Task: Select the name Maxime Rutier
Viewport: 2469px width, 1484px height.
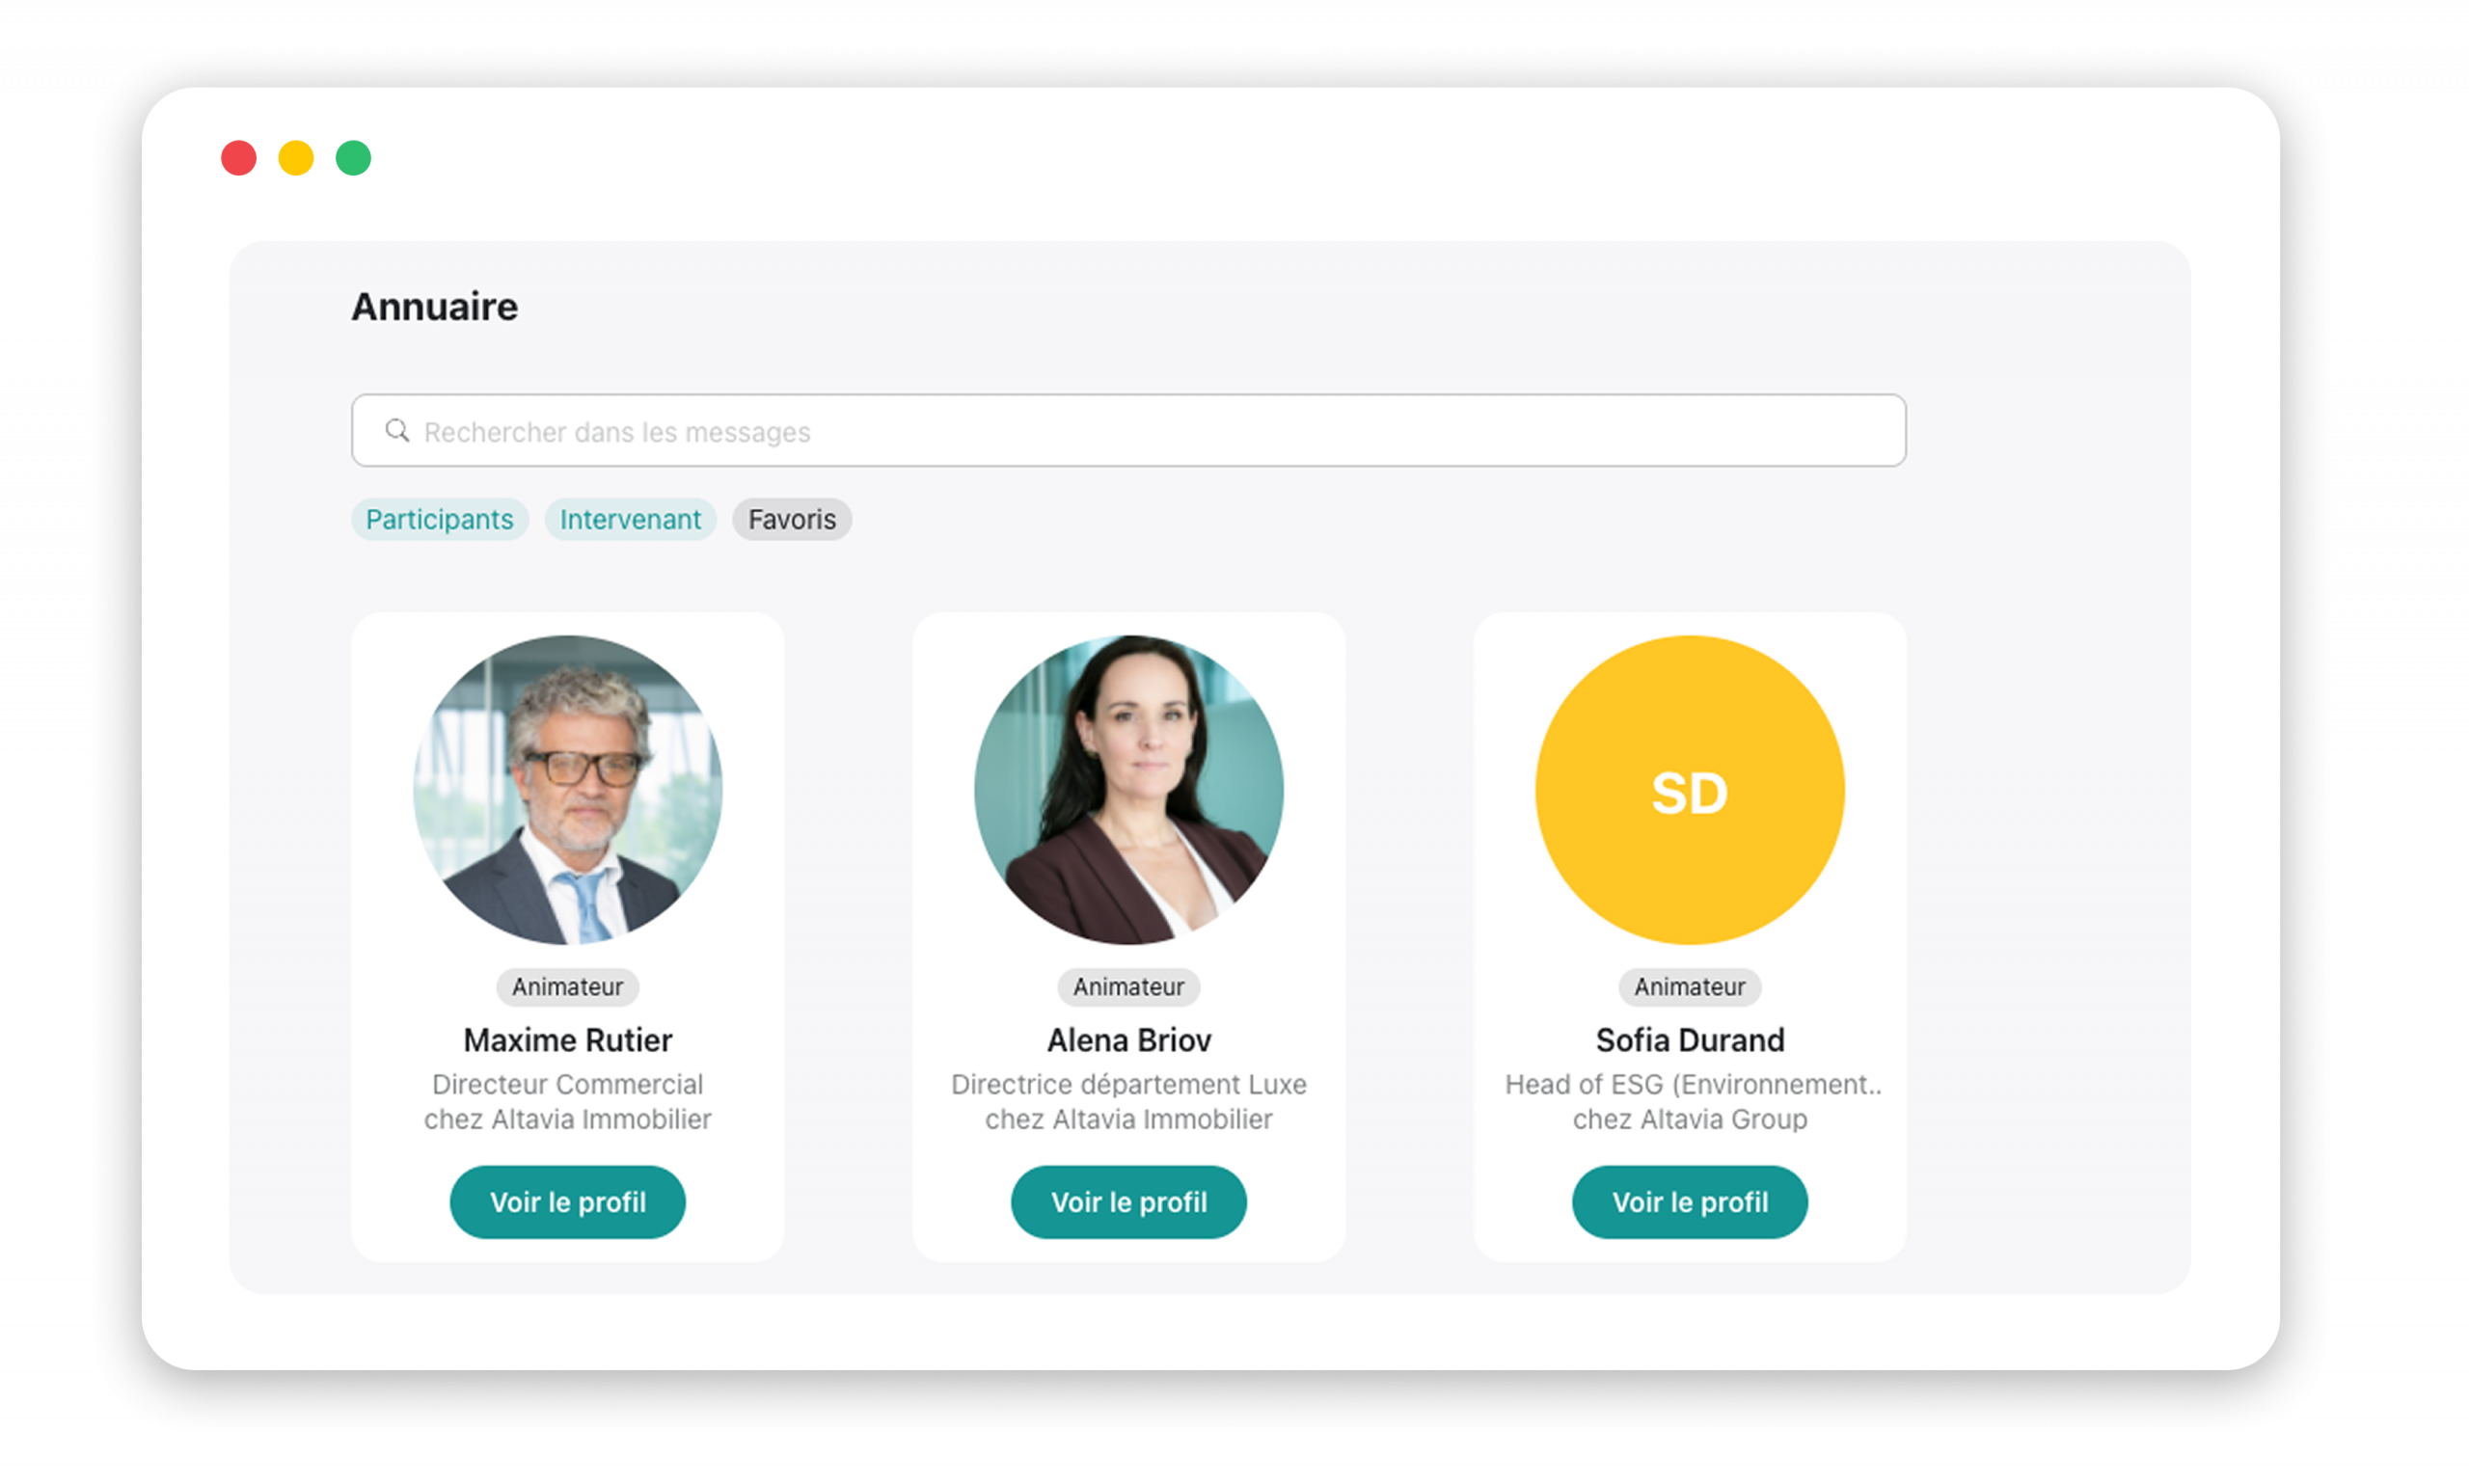Action: pos(567,1040)
